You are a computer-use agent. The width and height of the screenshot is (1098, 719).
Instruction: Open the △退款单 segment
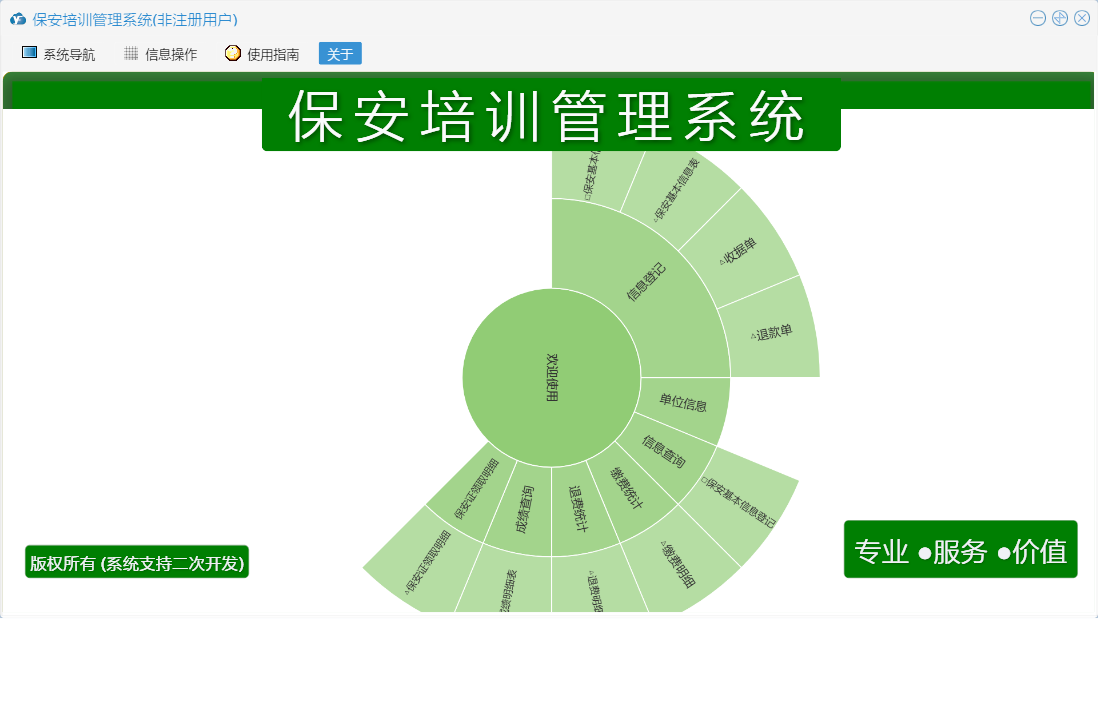pyautogui.click(x=772, y=332)
